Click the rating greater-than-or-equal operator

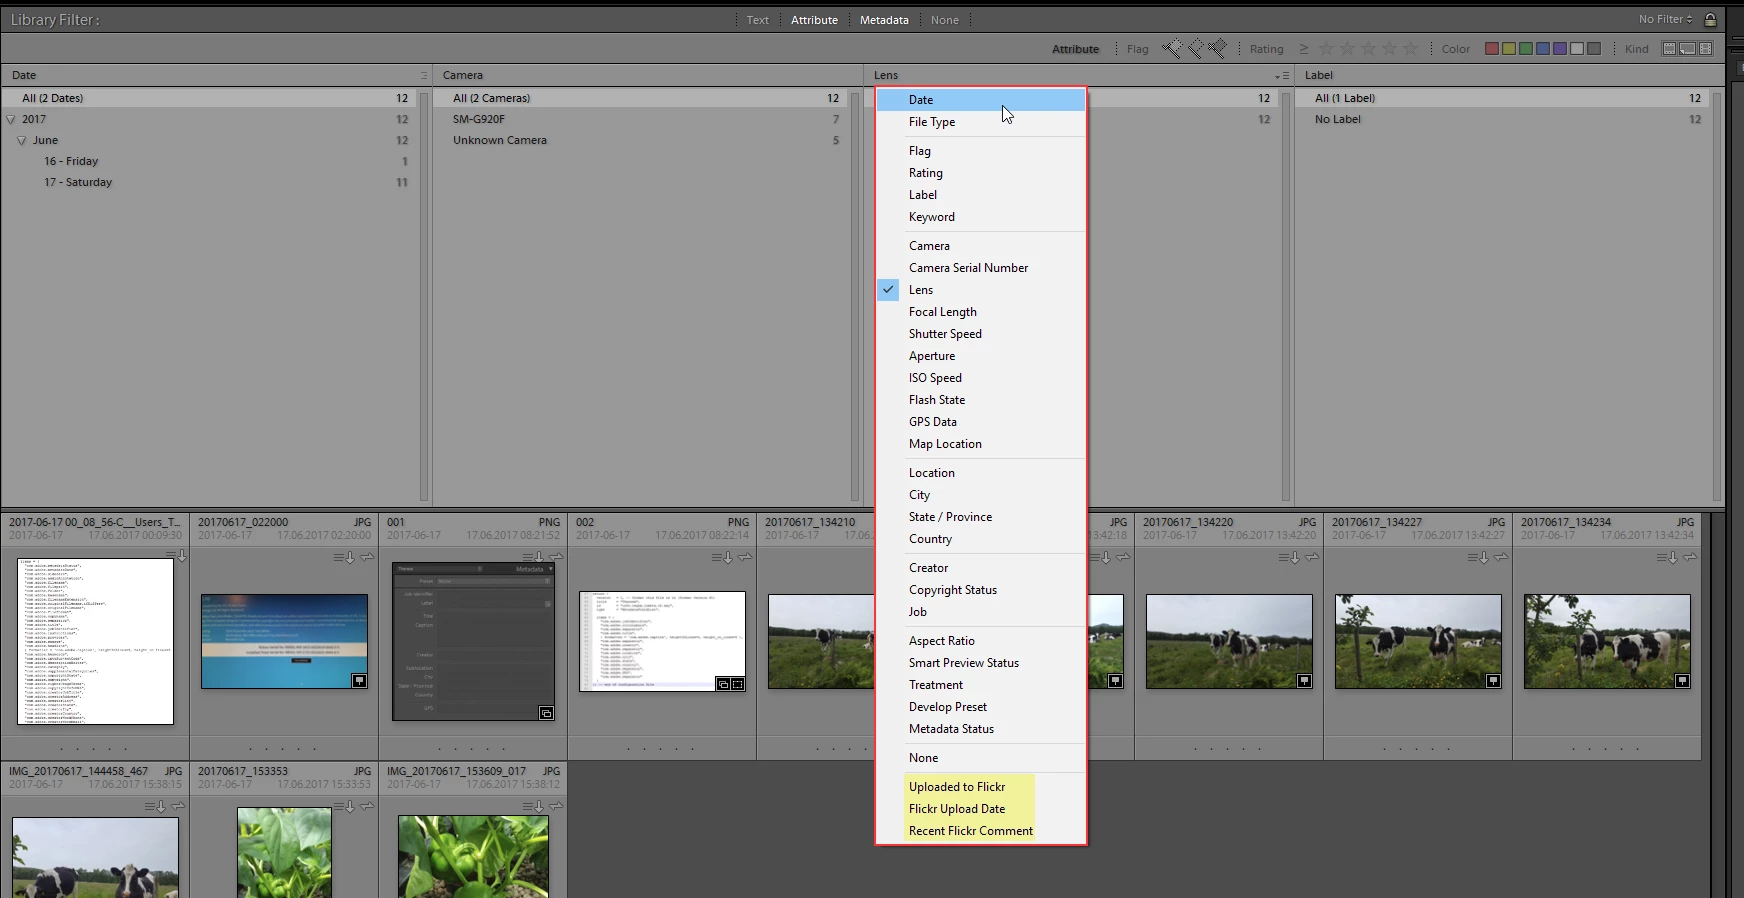pyautogui.click(x=1304, y=49)
